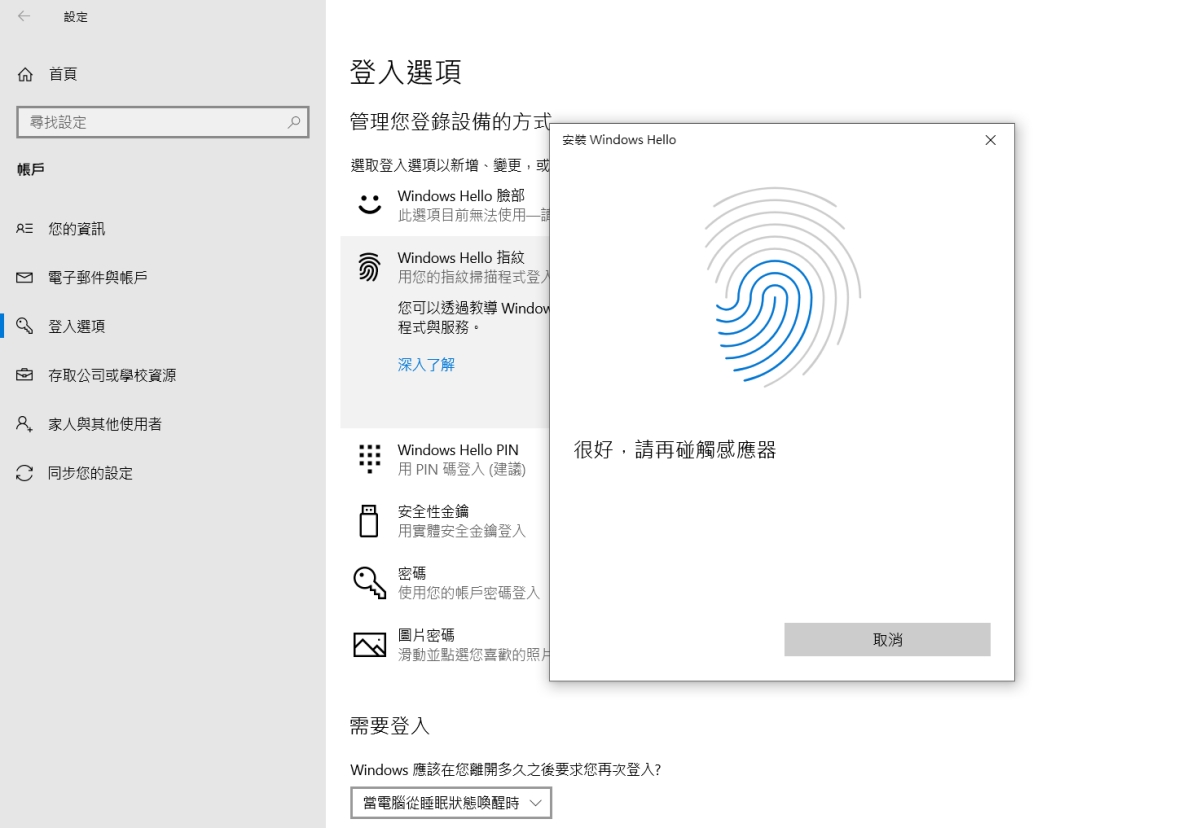
Task: Click the envelope icon for 電子郵件與帳戶
Action: (25, 277)
